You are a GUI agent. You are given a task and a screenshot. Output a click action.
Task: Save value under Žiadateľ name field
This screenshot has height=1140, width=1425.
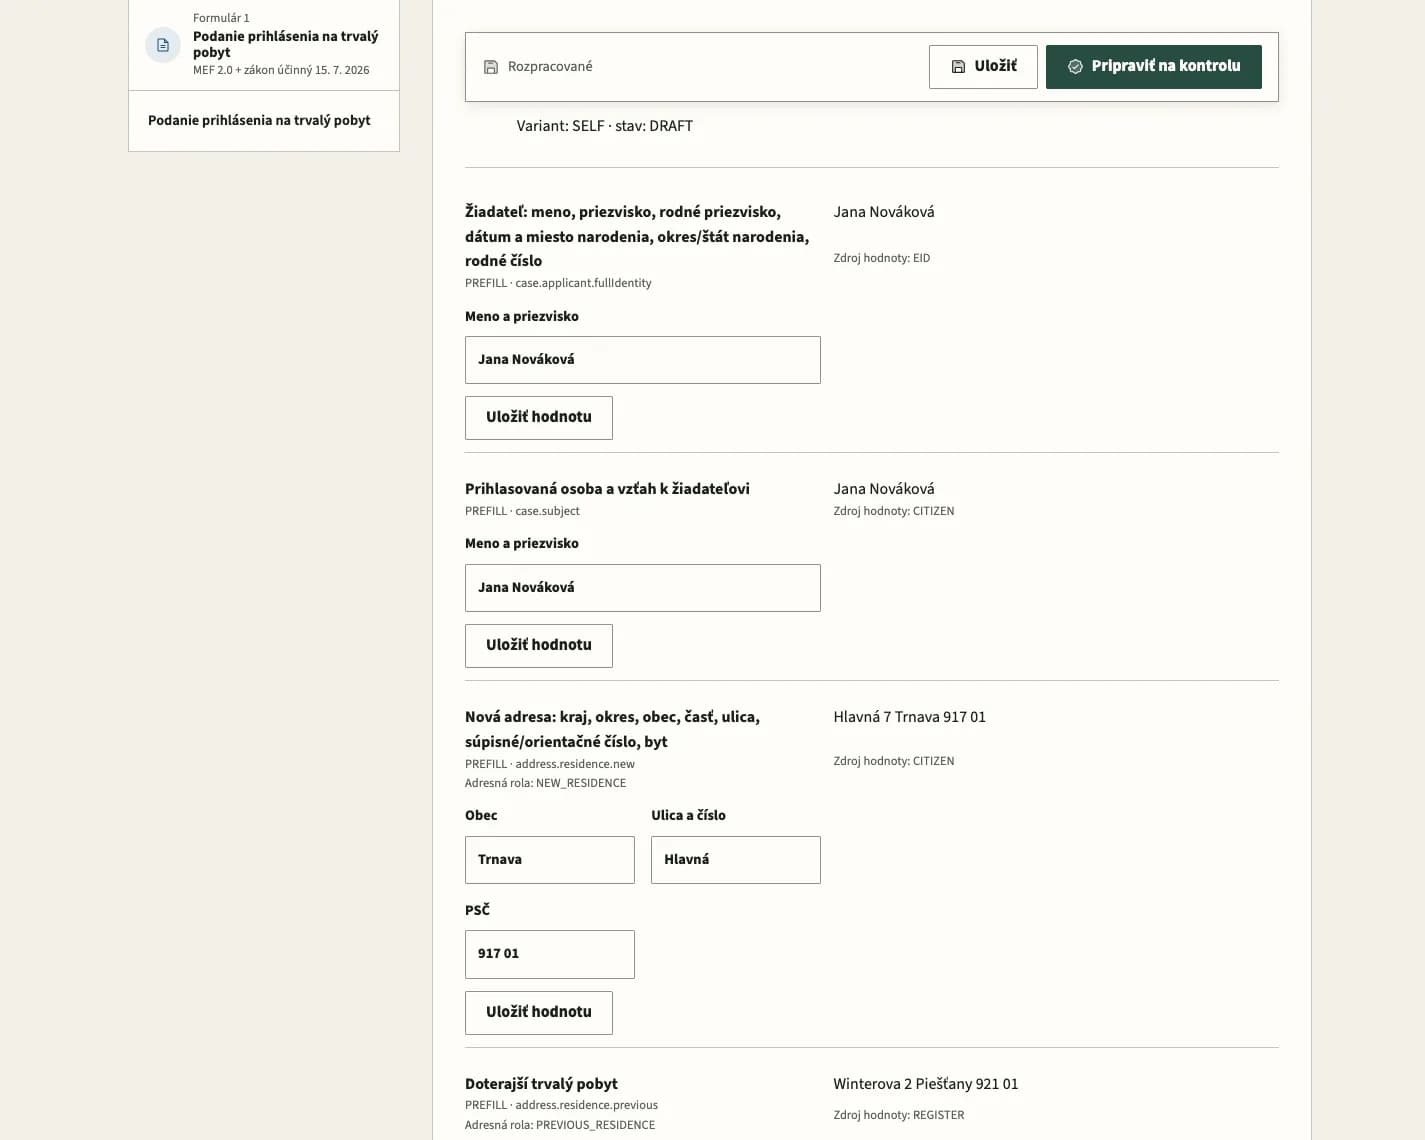pyautogui.click(x=539, y=418)
